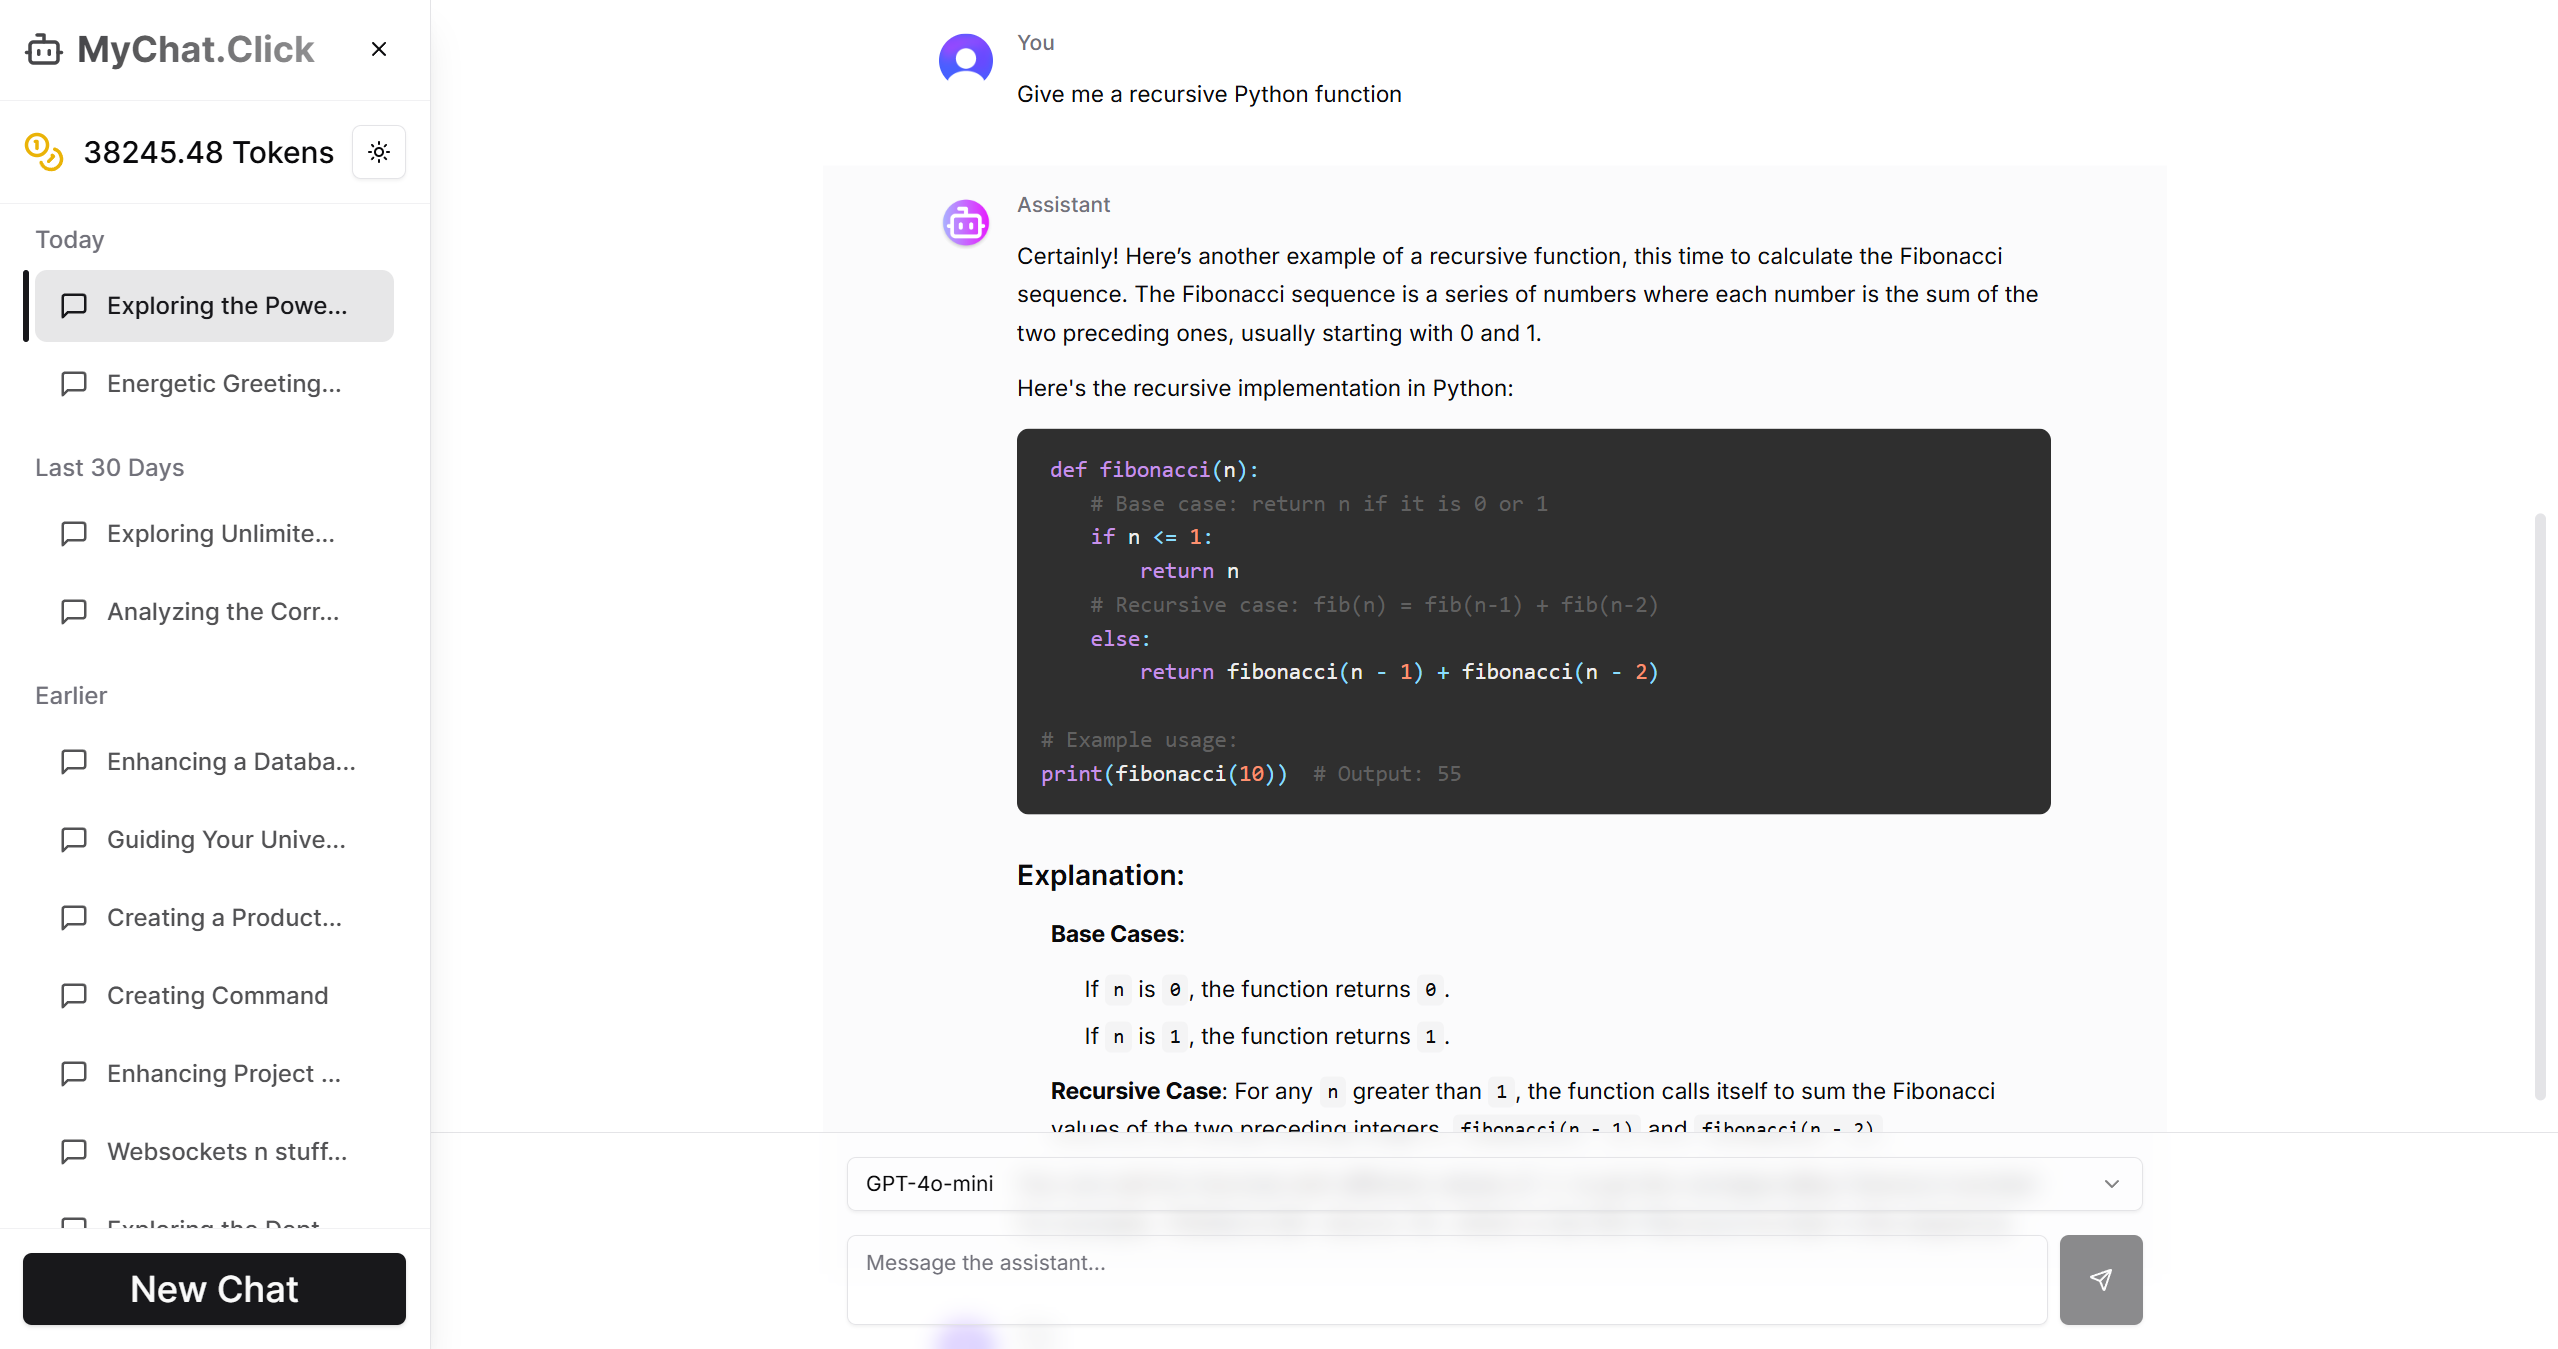This screenshot has height=1349, width=2558.
Task: Toggle the light/dark theme sun button
Action: click(x=379, y=152)
